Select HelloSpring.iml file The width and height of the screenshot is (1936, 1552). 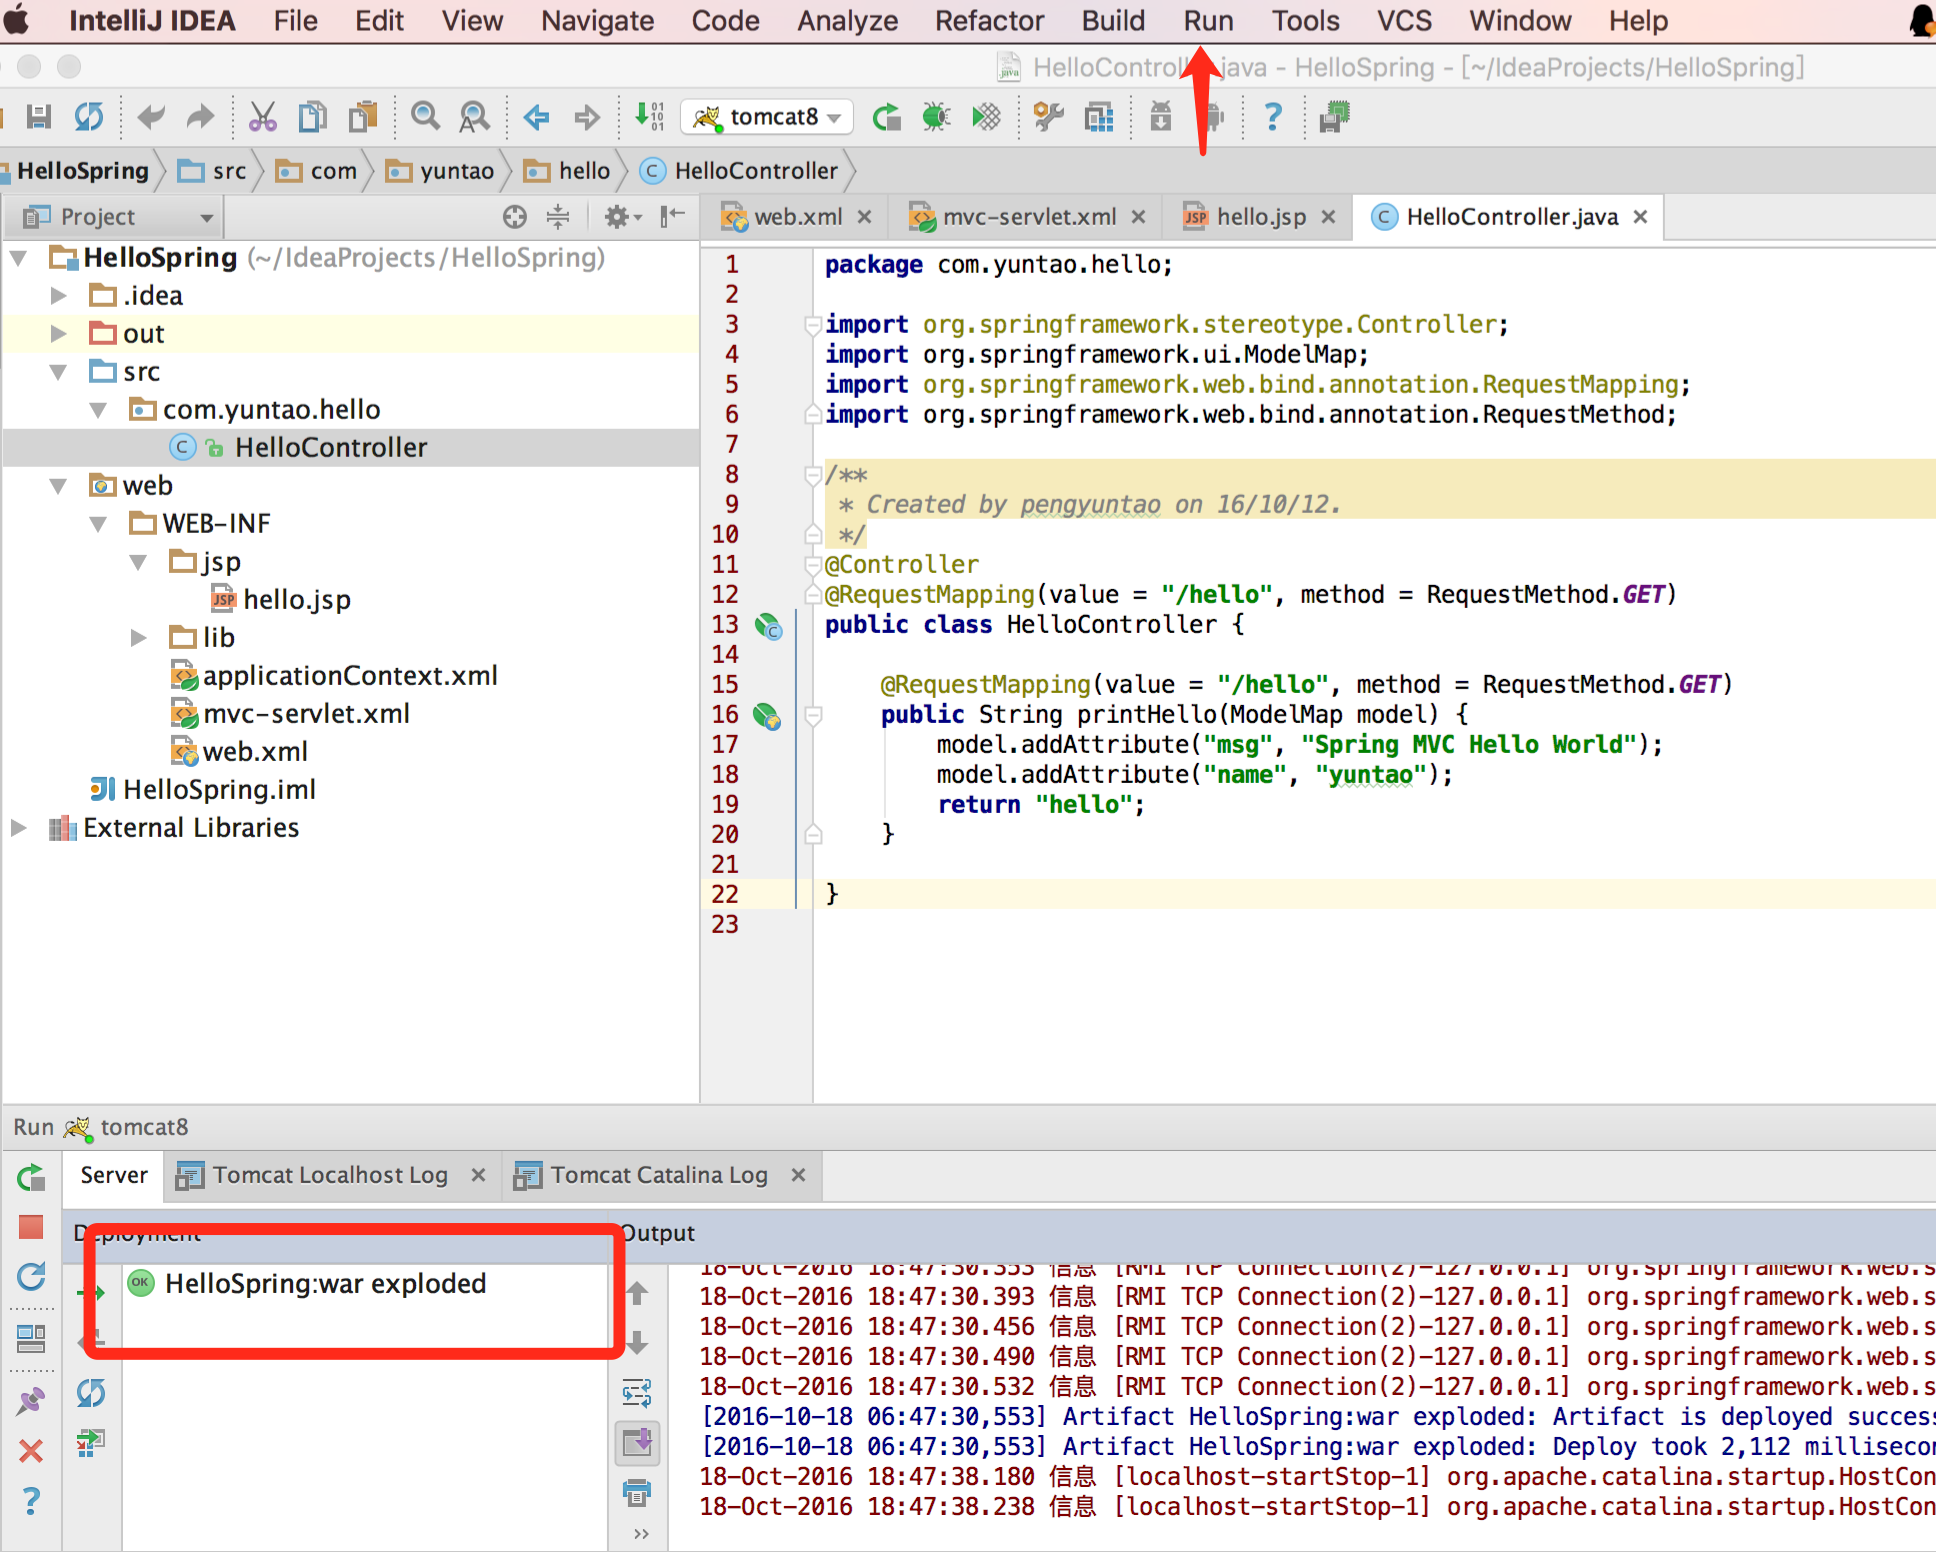[x=219, y=790]
